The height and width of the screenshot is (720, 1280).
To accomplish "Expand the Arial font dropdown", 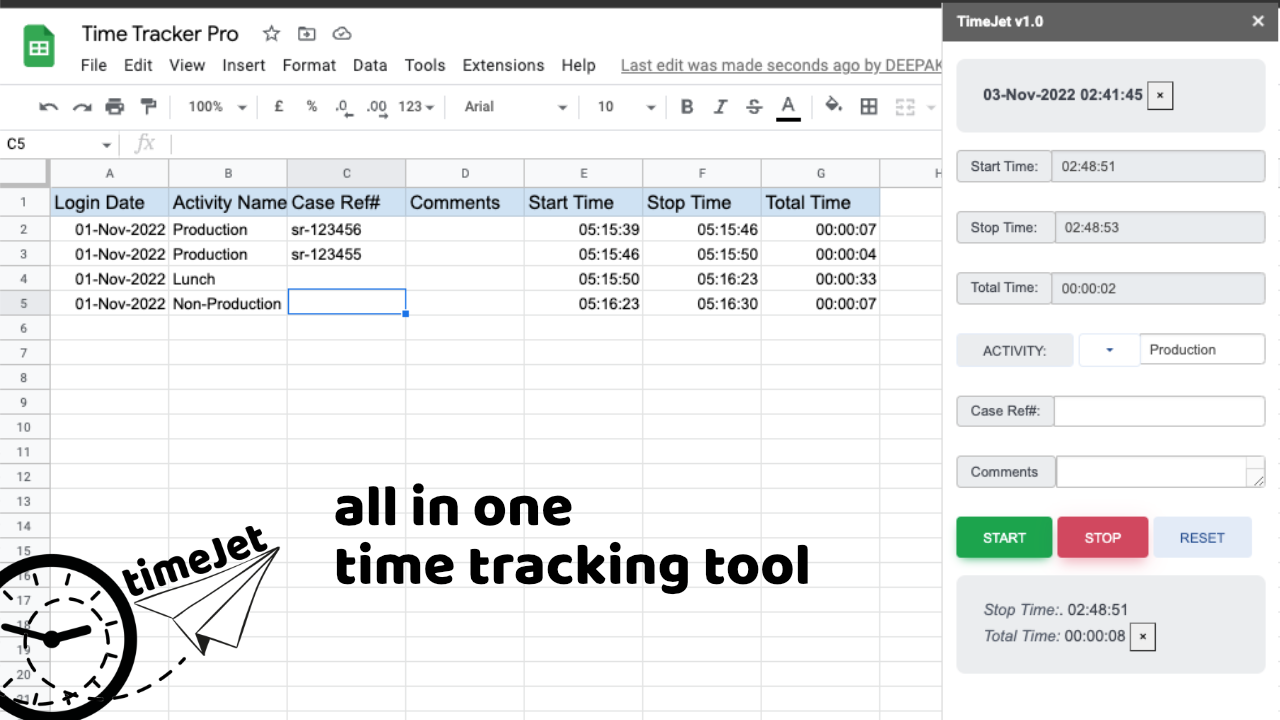I will tap(515, 107).
